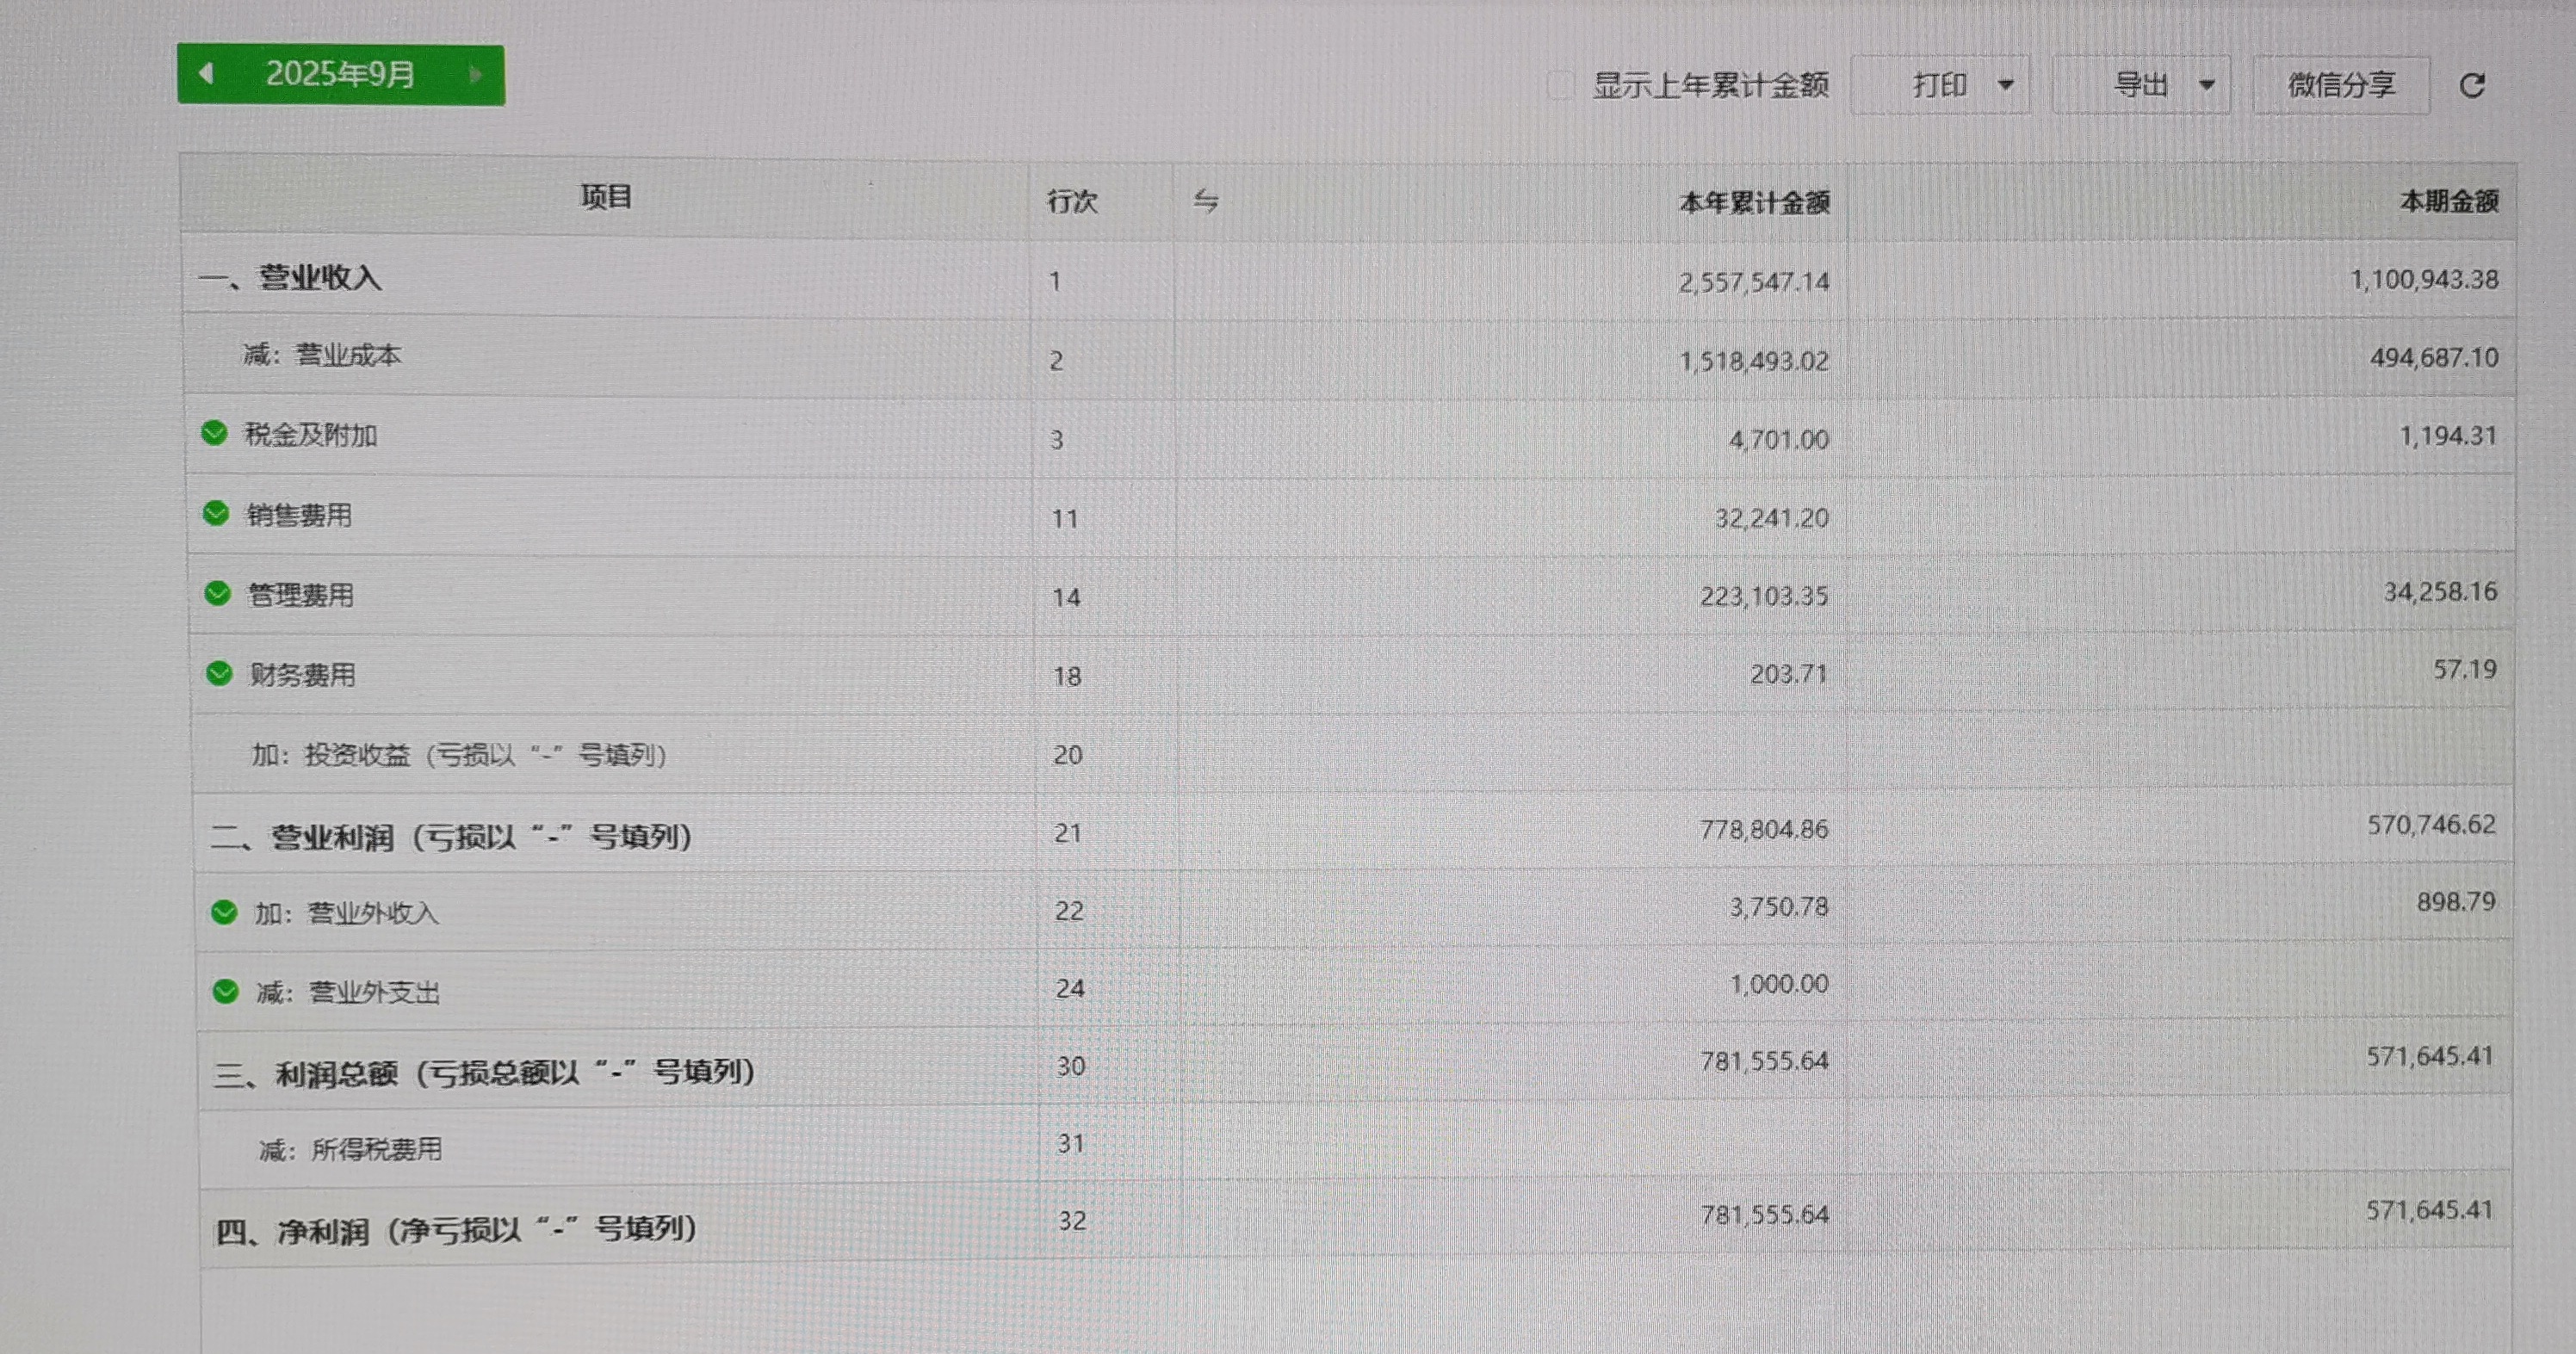Click green check icon beside 营业外收入
The height and width of the screenshot is (1354, 2576).
click(224, 912)
